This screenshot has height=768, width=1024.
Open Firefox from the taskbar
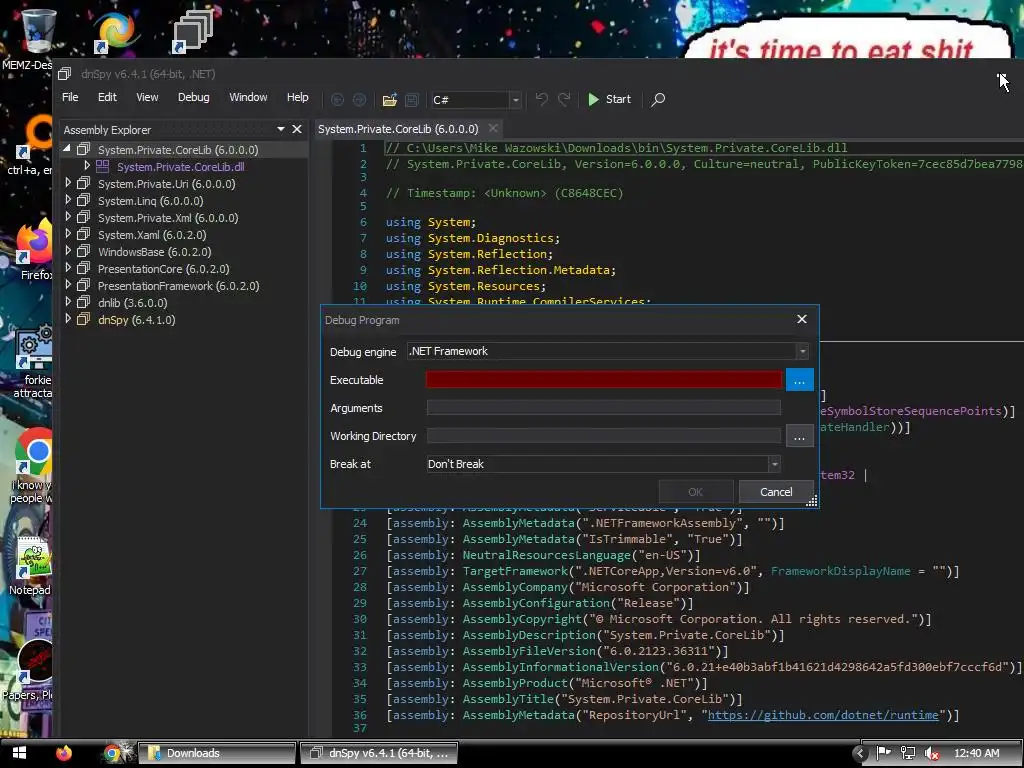click(x=63, y=753)
